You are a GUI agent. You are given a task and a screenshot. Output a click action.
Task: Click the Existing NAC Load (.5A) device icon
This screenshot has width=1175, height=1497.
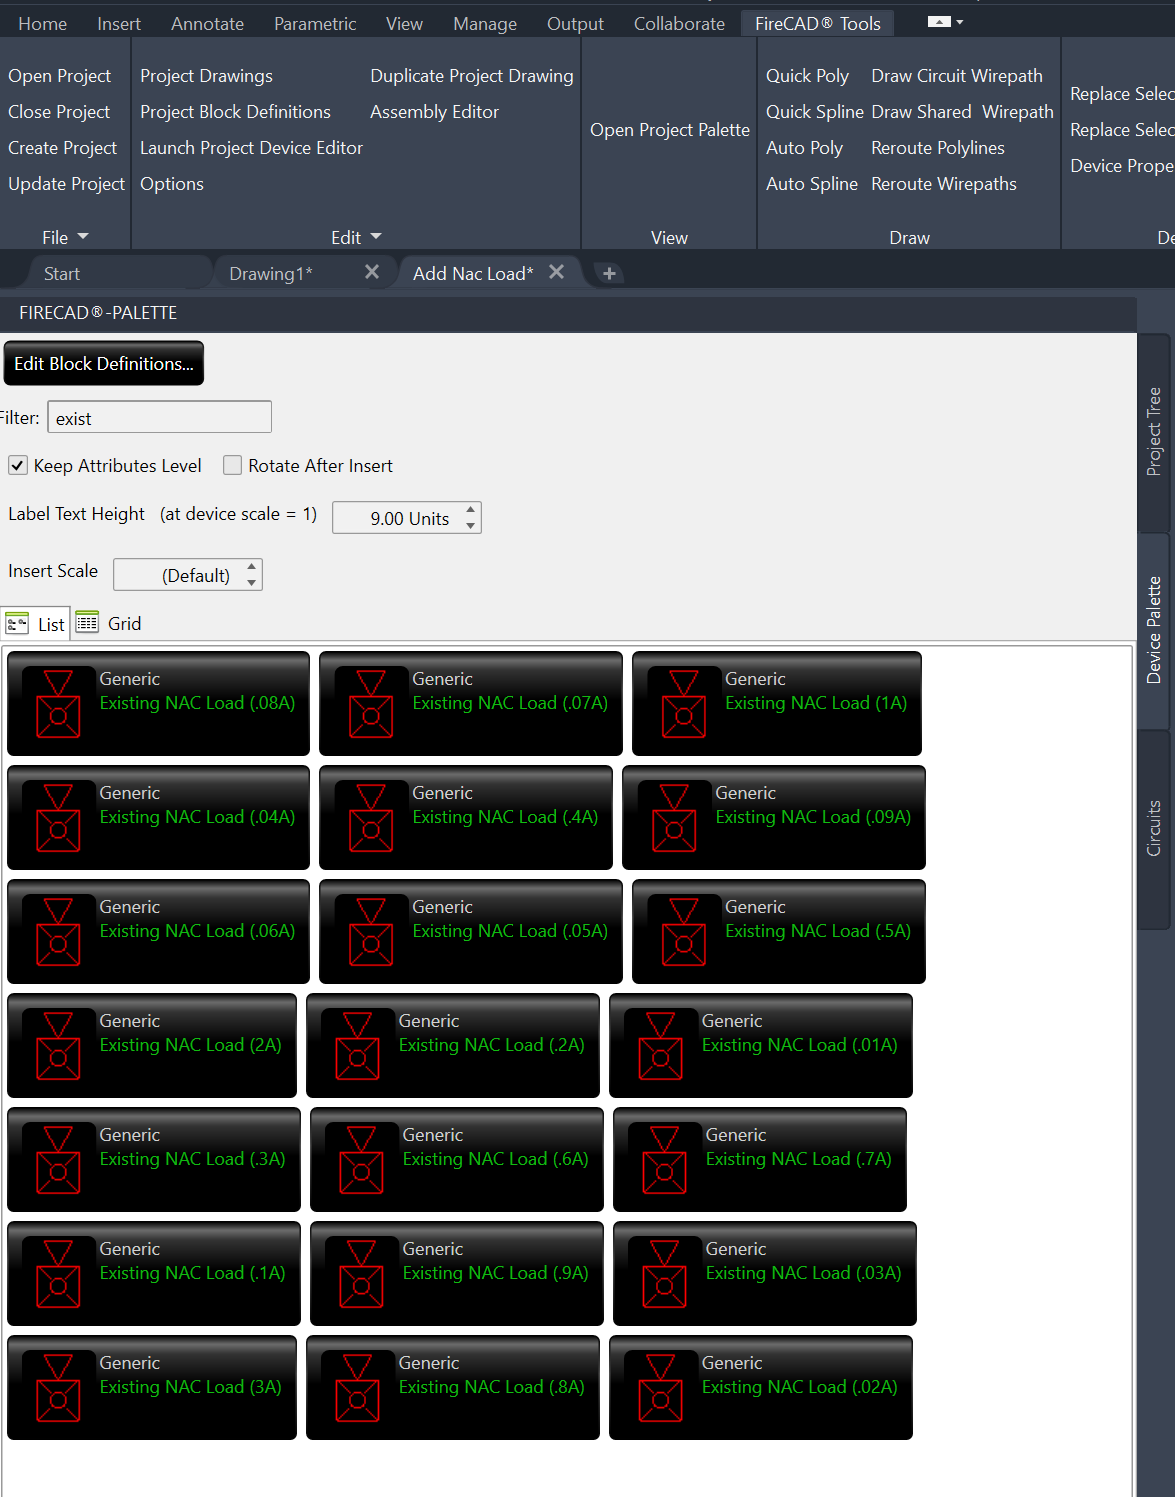pyautogui.click(x=684, y=932)
